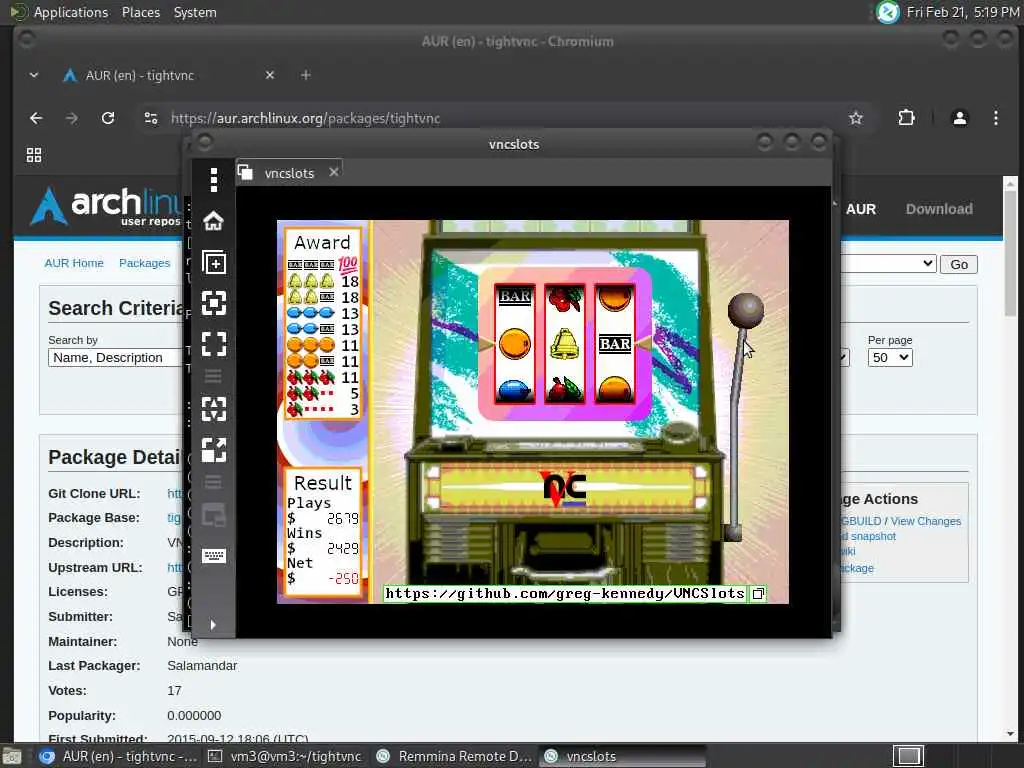Open the View Changes link in Package Actions
The image size is (1024, 768).
pos(925,521)
